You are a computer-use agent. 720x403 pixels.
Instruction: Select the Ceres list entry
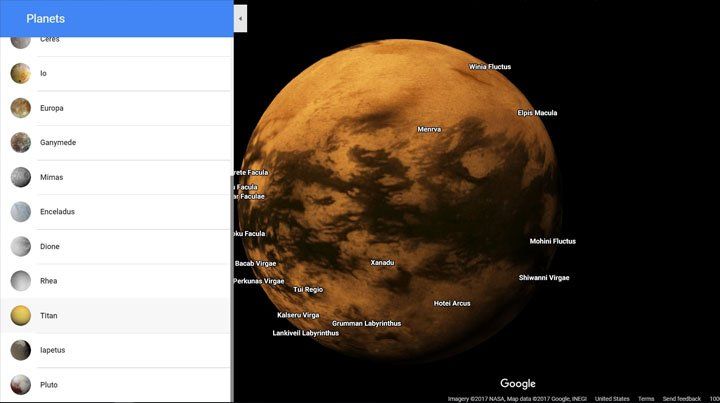click(115, 40)
